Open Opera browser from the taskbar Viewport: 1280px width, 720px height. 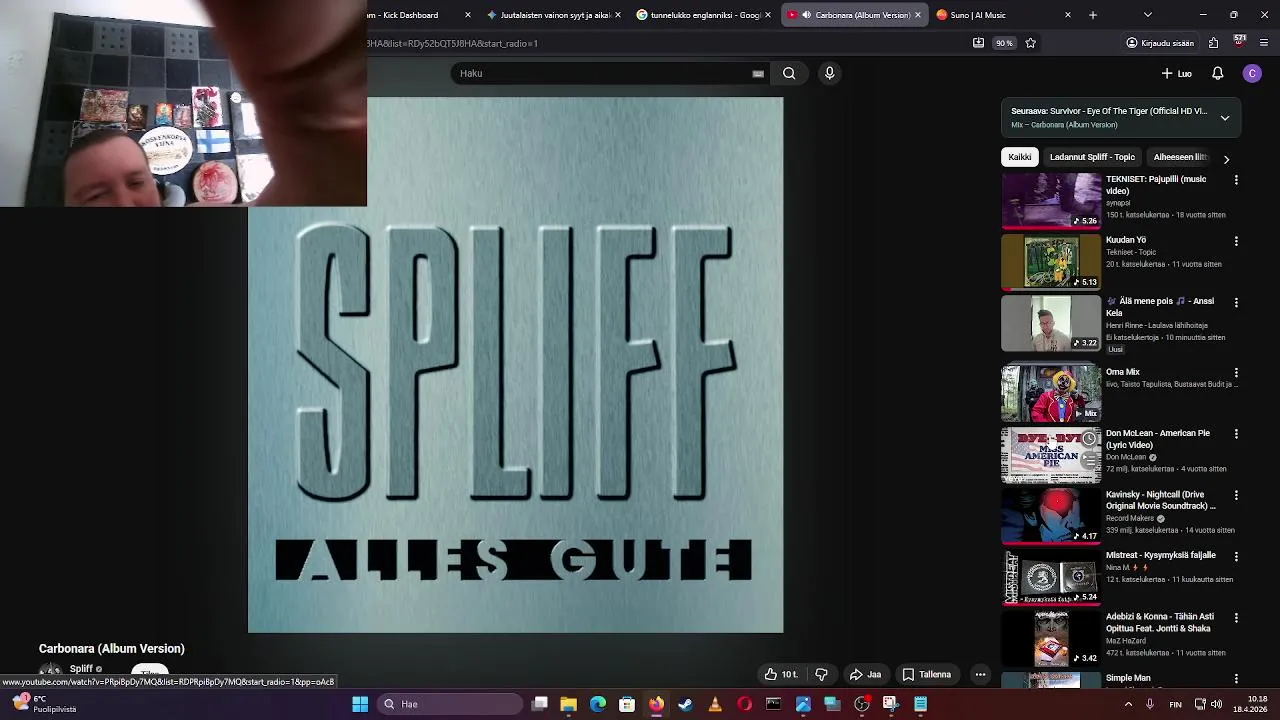point(744,704)
